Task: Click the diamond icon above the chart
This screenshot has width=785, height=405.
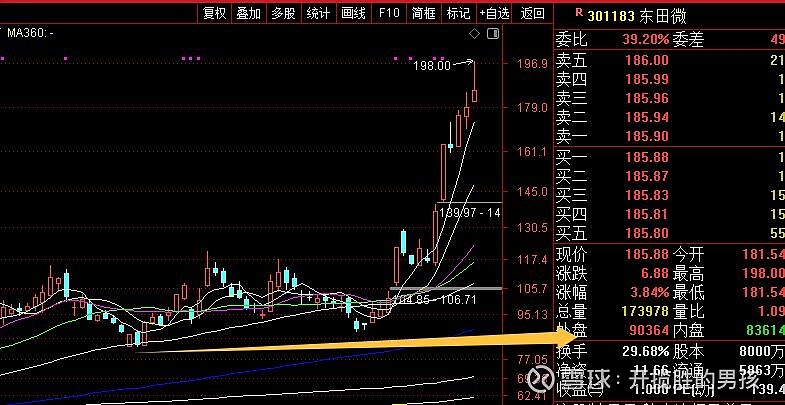Action: [x=474, y=34]
